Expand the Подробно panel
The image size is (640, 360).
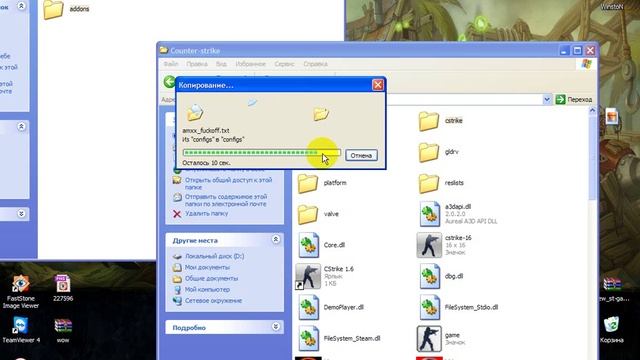tap(276, 327)
